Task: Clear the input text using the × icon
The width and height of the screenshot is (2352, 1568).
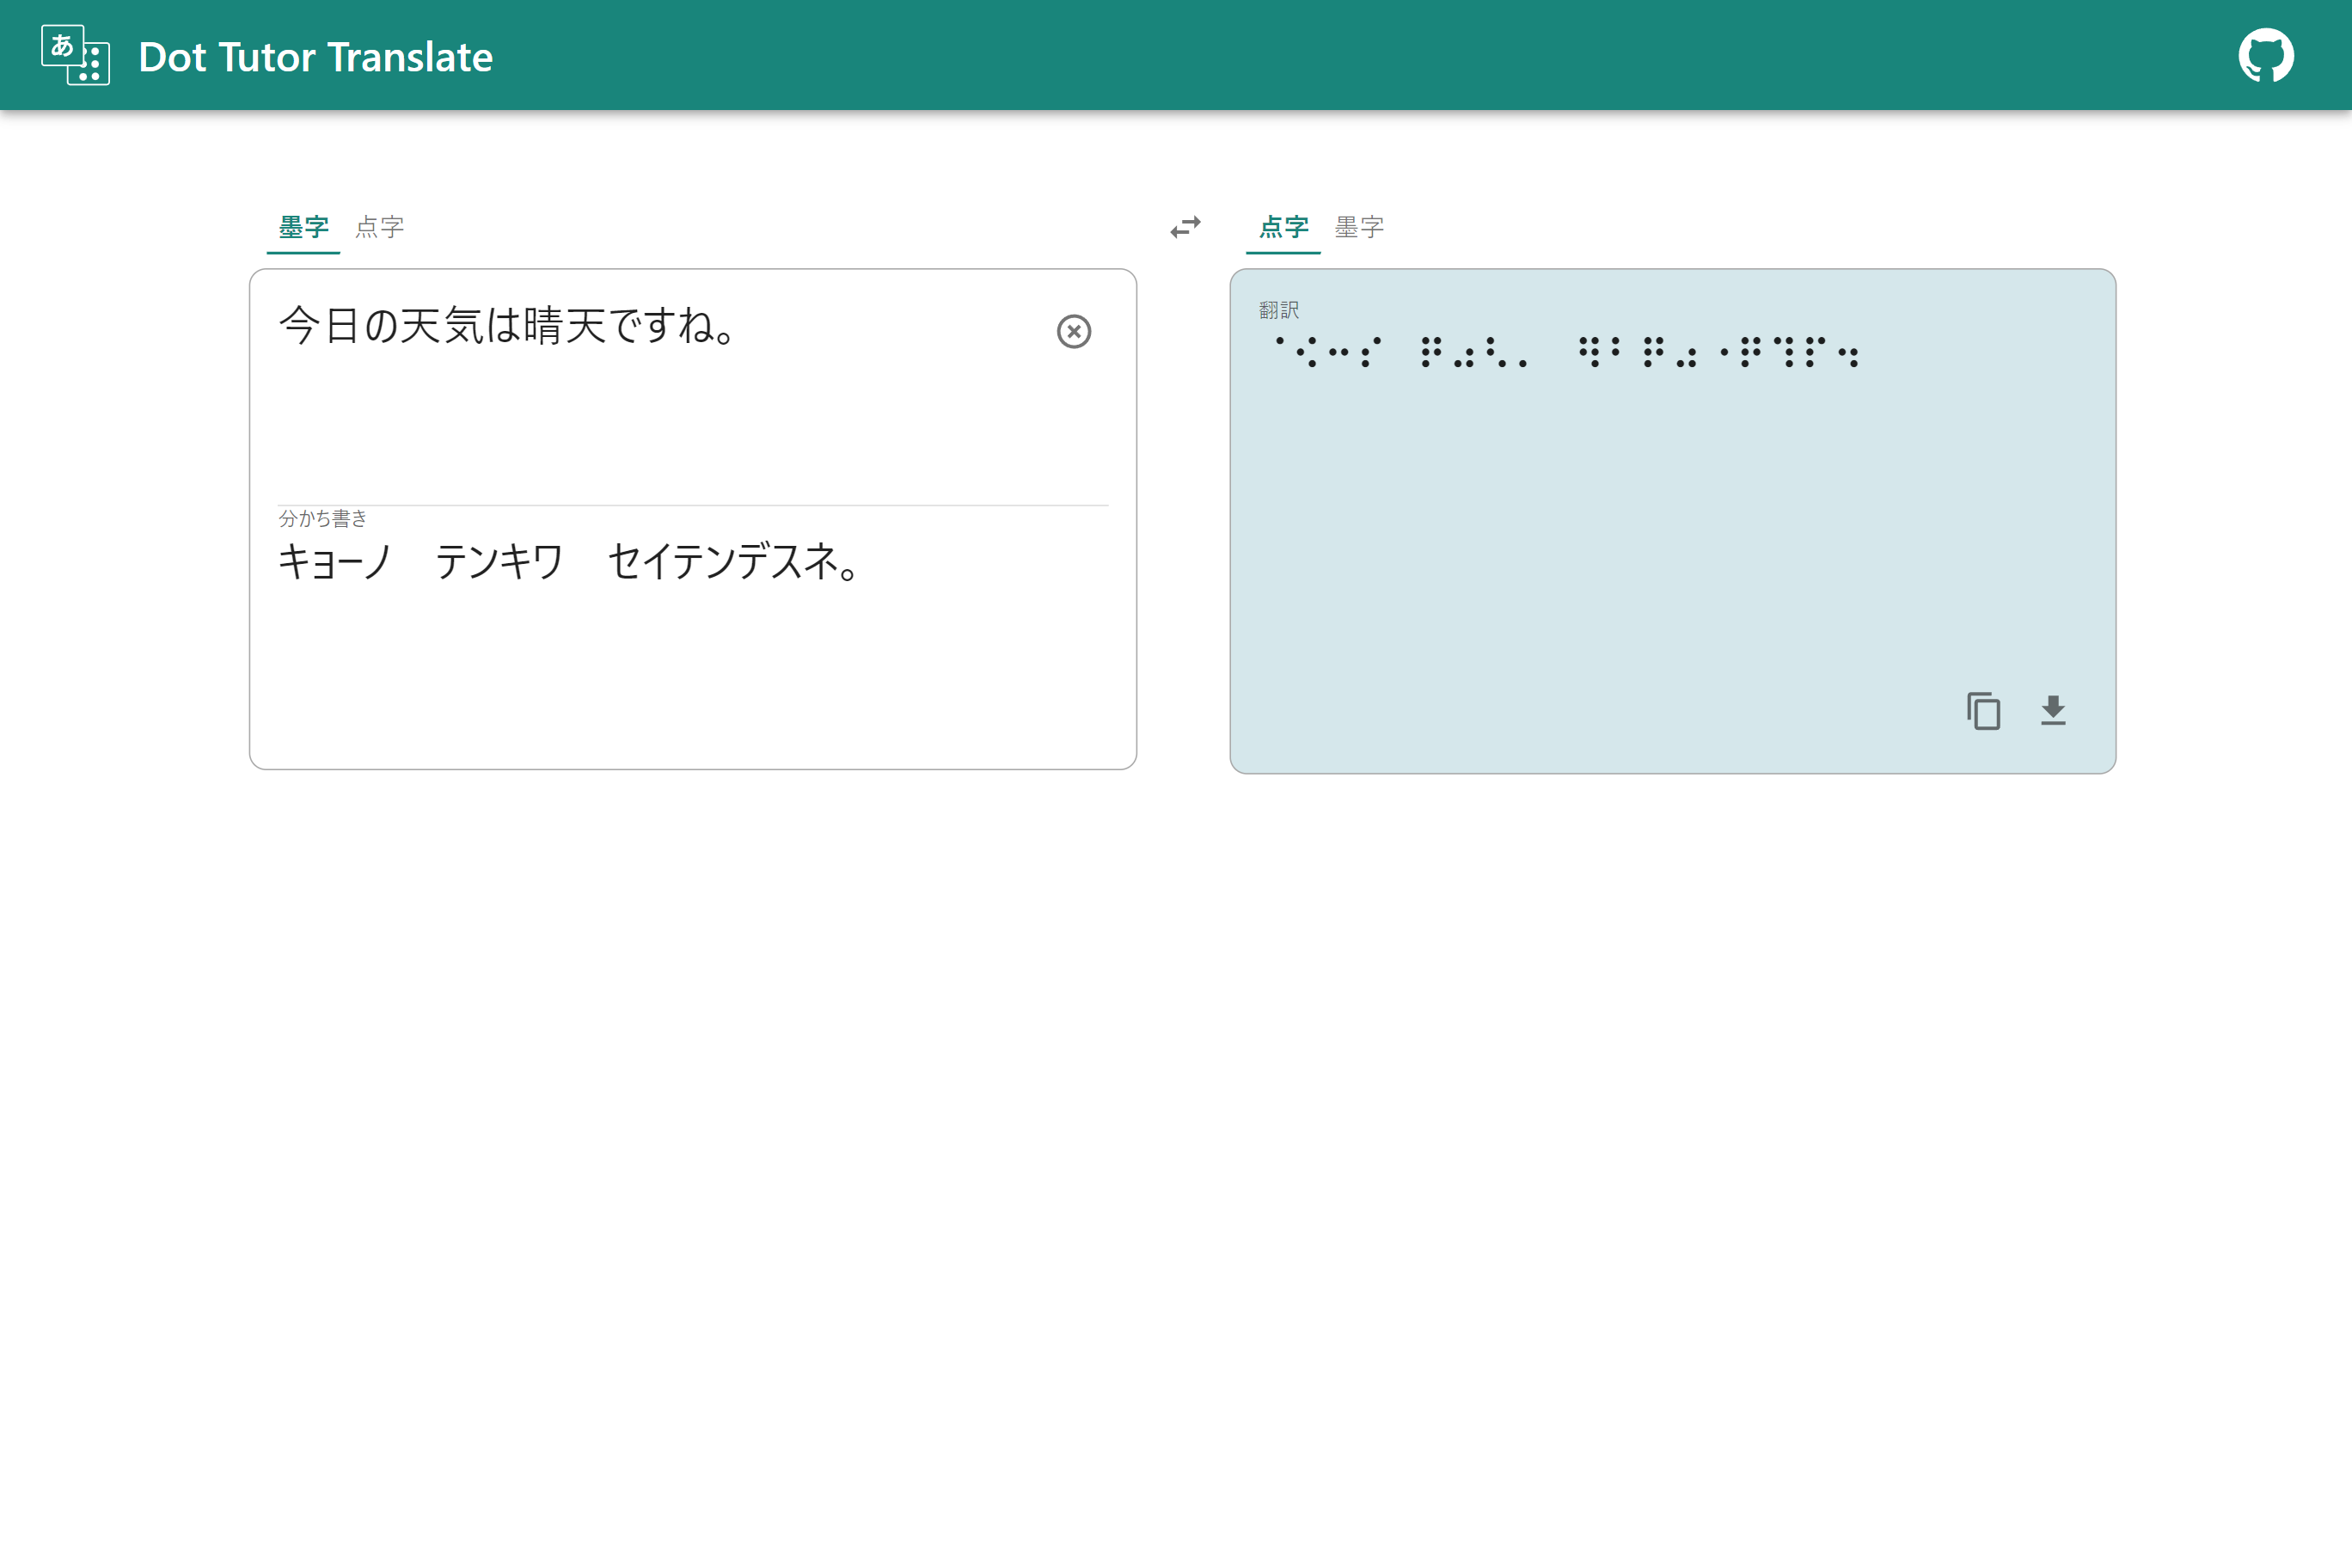Action: click(1074, 331)
